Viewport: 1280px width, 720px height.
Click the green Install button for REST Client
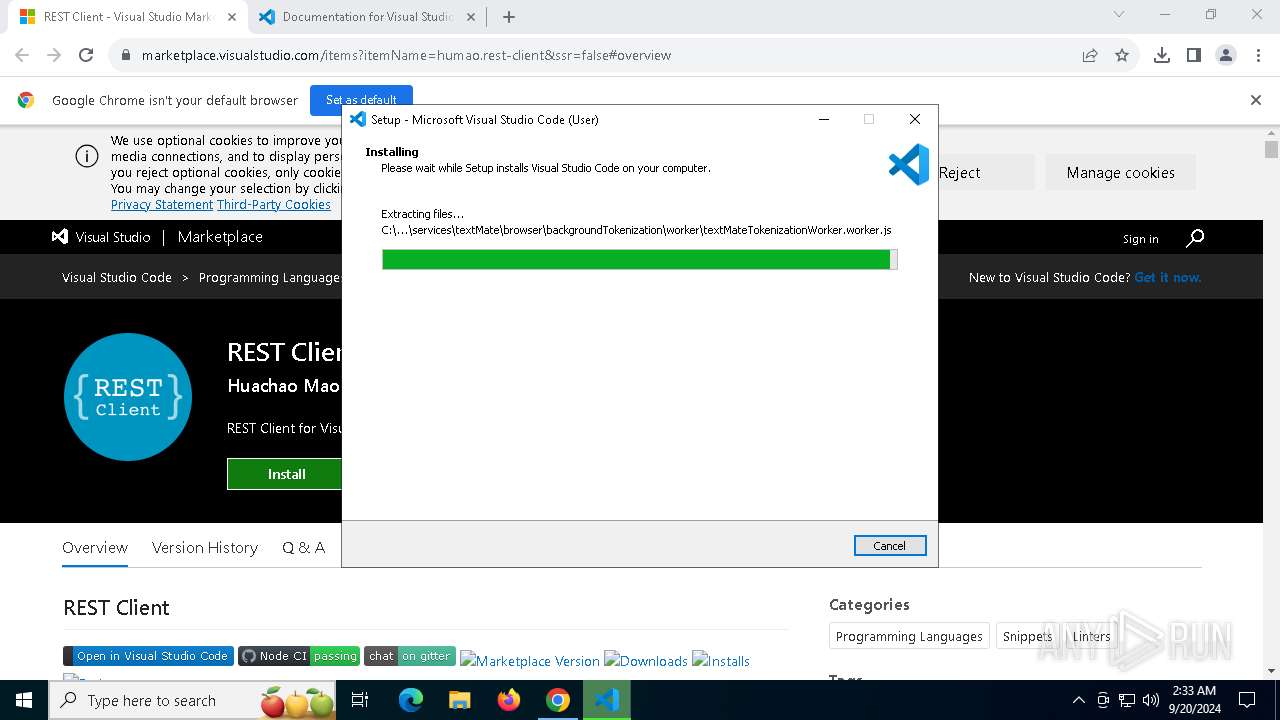point(285,474)
